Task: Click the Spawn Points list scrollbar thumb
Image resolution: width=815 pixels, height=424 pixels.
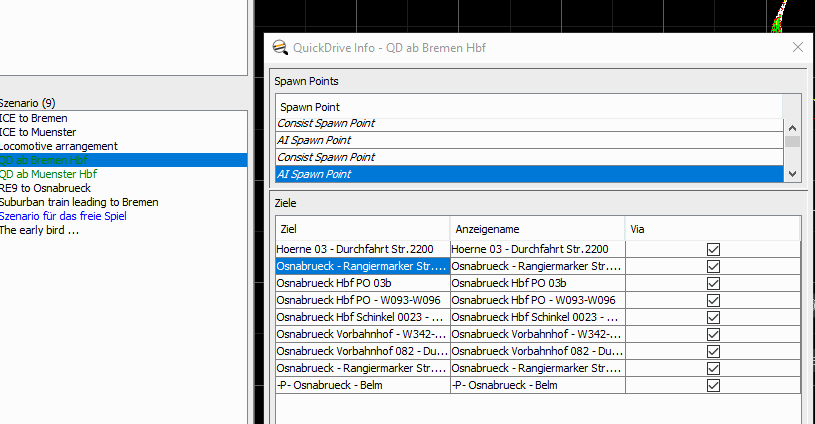Action: pos(792,142)
